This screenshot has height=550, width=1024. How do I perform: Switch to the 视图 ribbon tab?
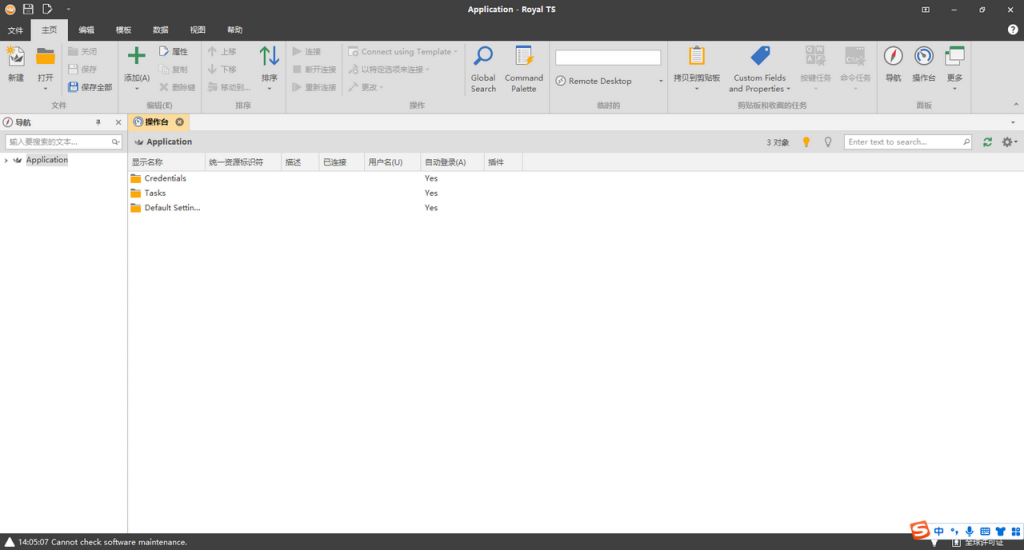198,30
